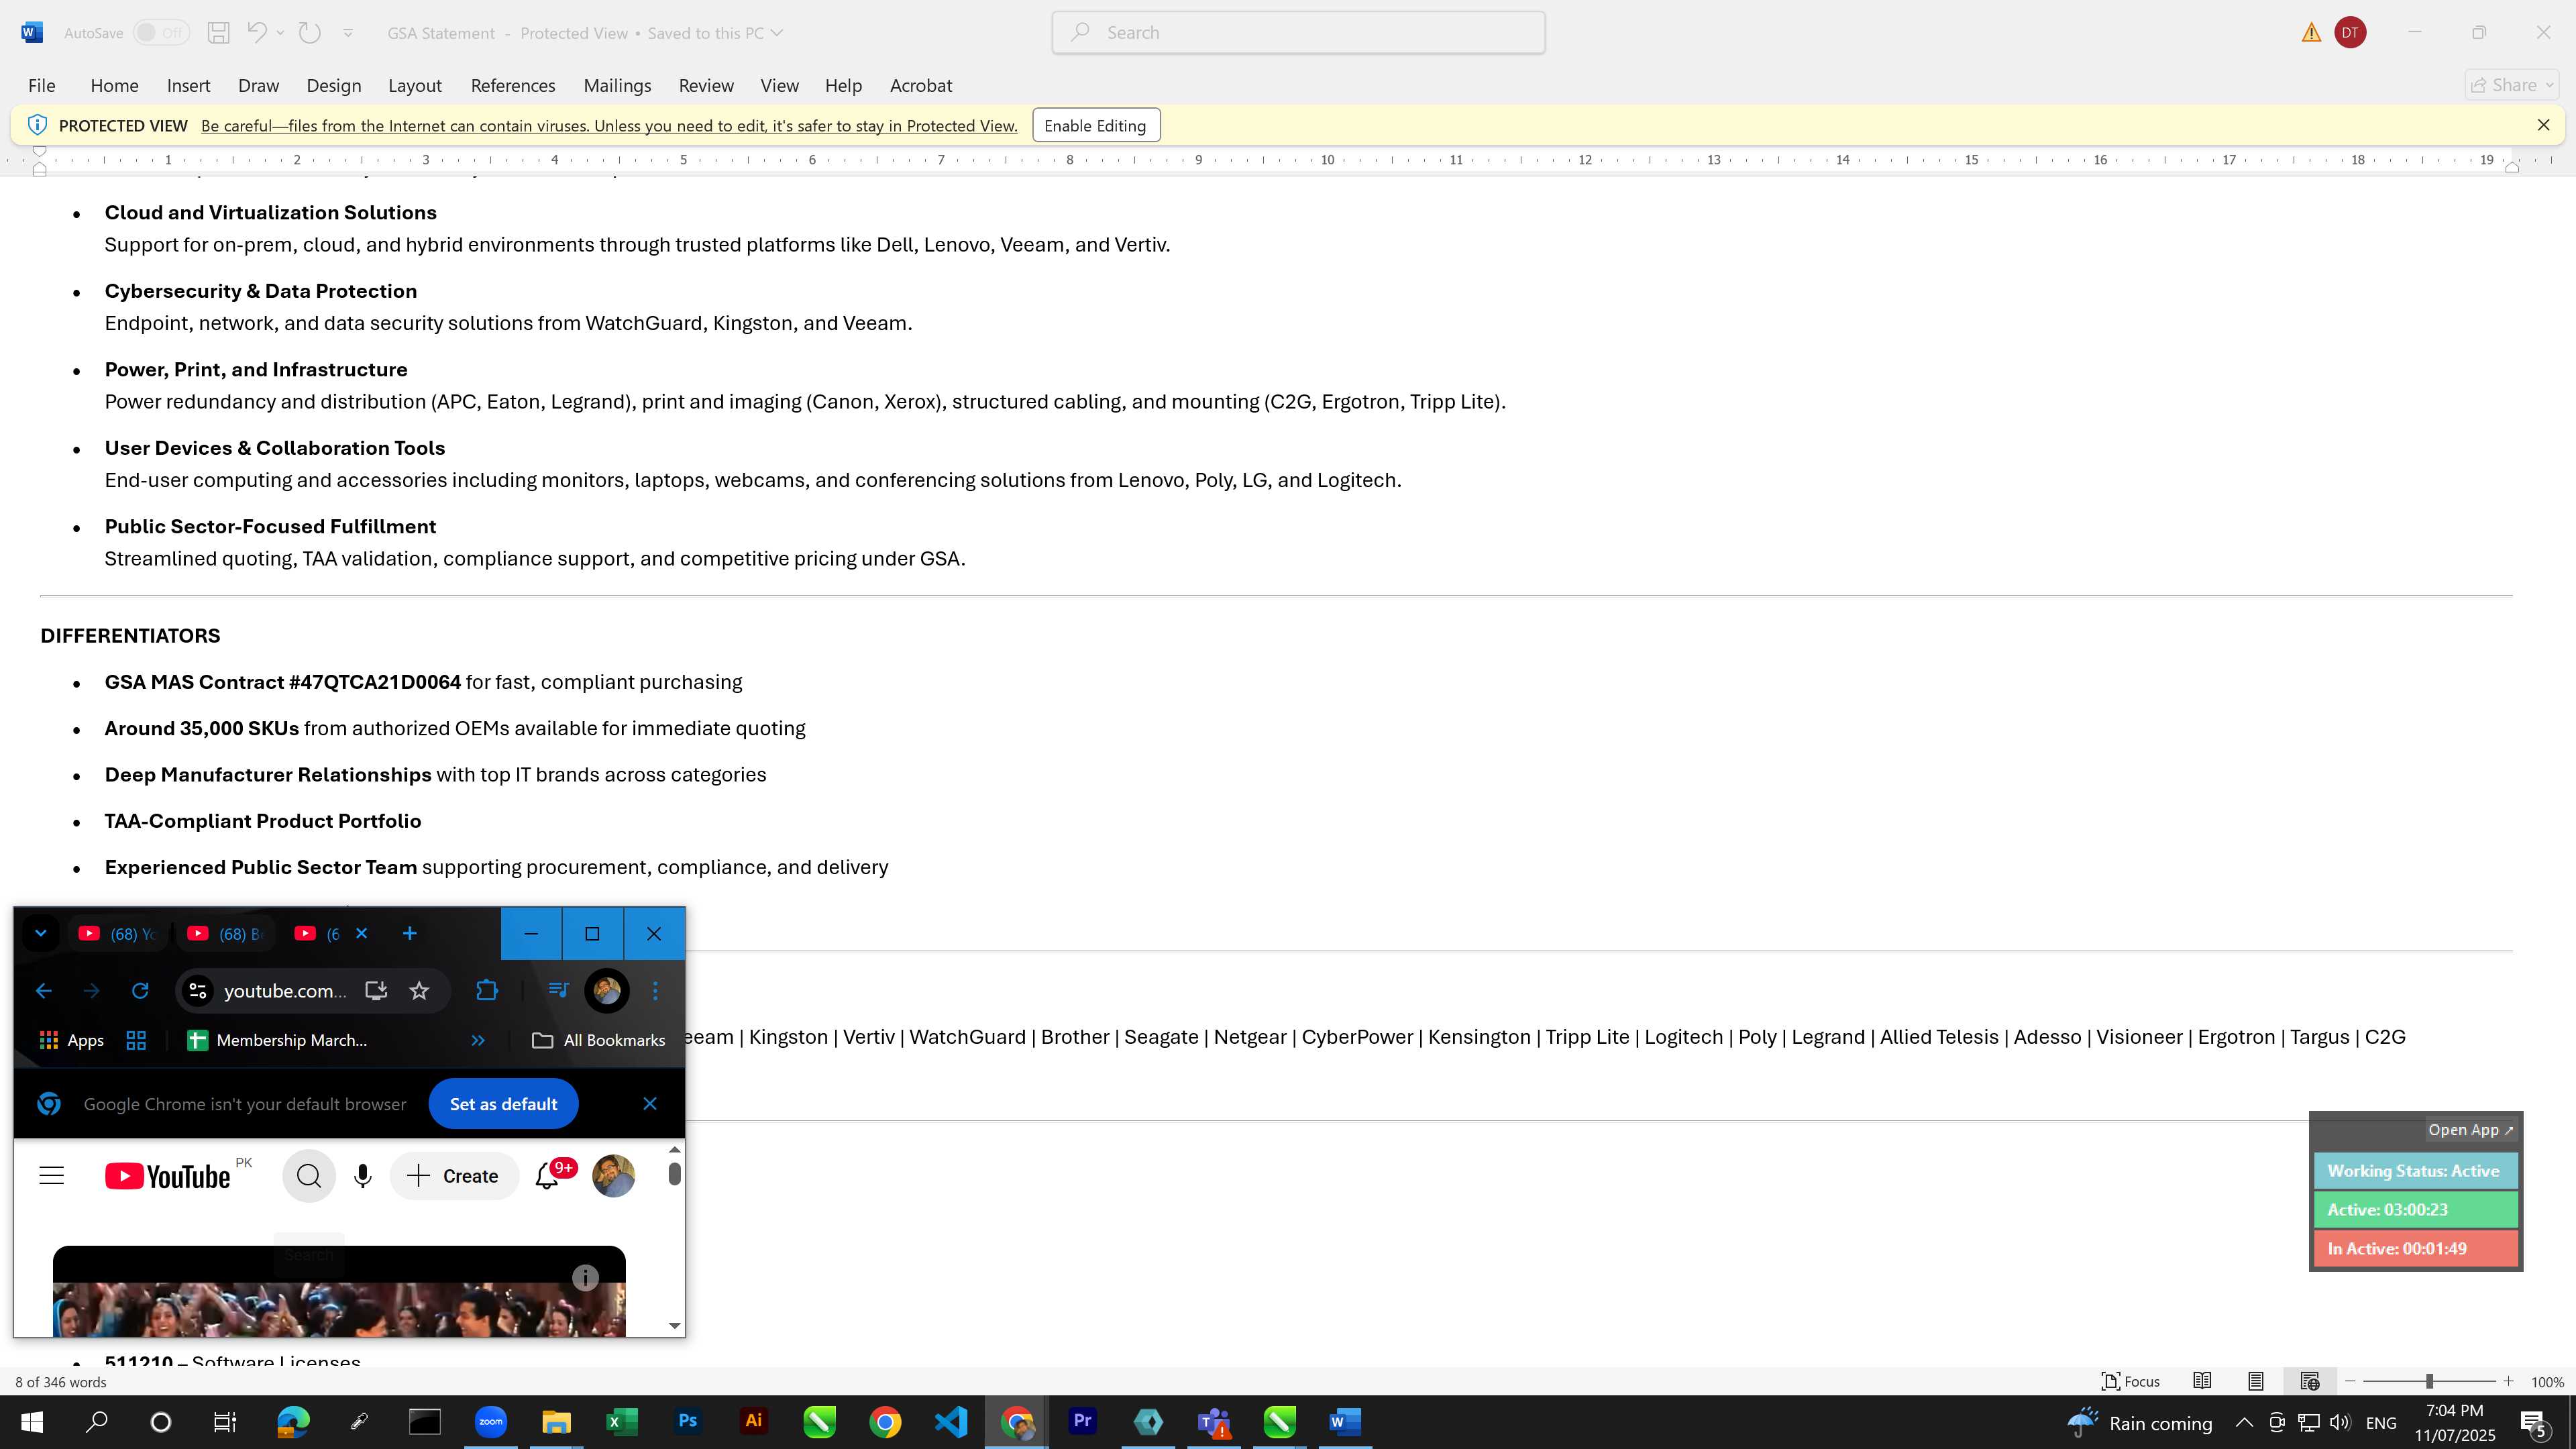Open the References tab

[x=513, y=86]
